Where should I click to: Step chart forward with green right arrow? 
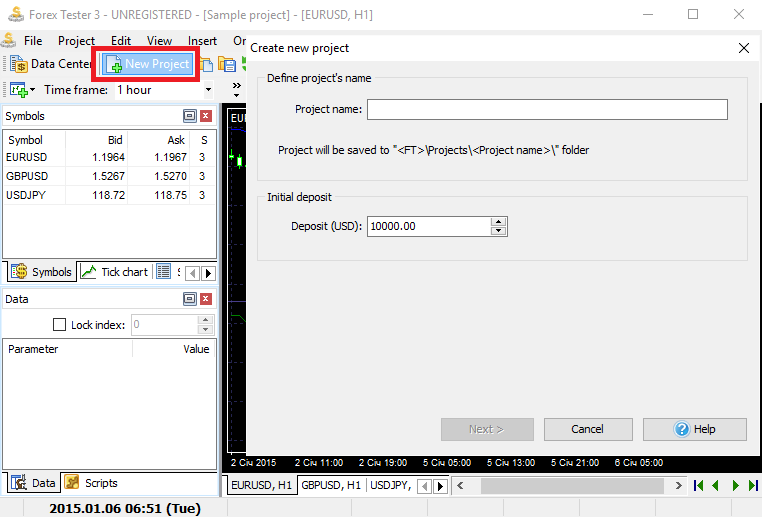[735, 485]
